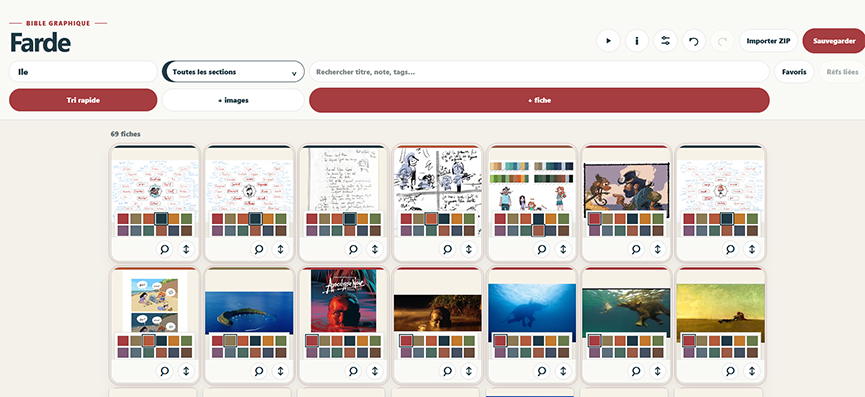This screenshot has height=397, width=865.
Task: Select the purple swatch on pirate and monkey card
Action: 594,230
